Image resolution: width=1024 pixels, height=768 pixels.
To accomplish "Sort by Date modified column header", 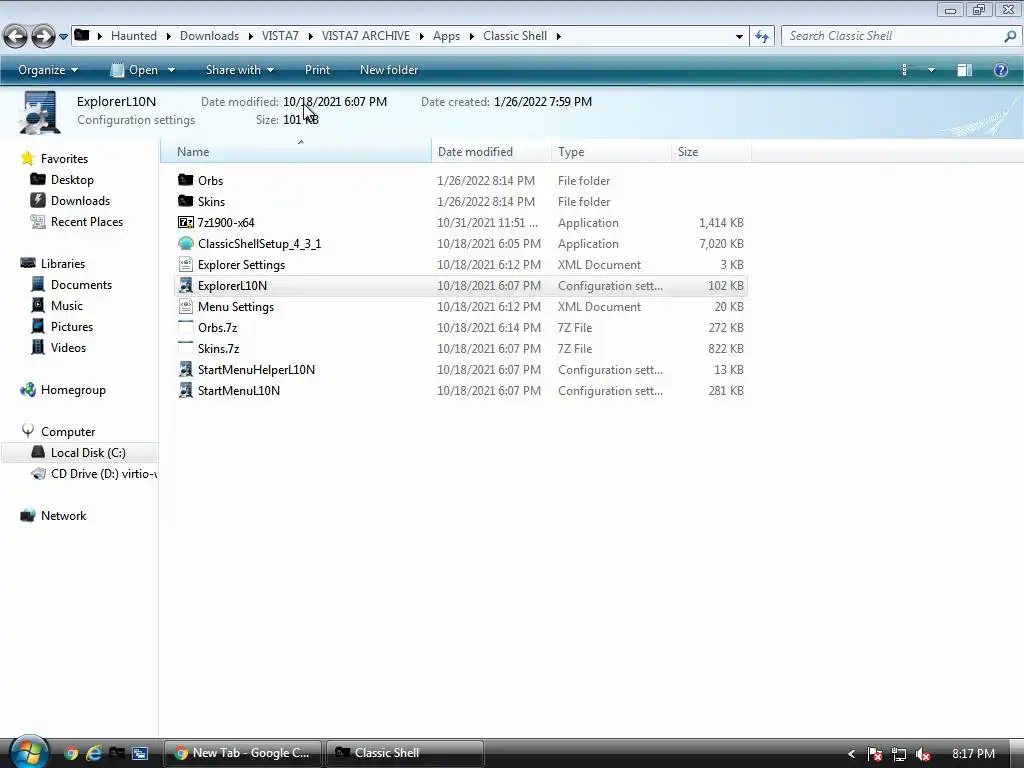I will pos(492,152).
